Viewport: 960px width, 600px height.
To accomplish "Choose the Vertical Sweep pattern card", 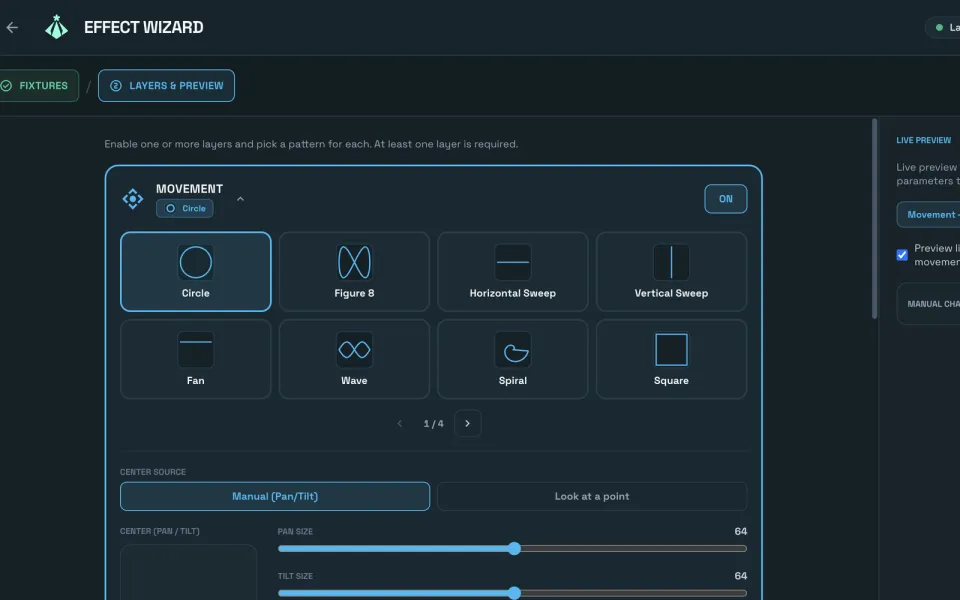I will point(671,272).
